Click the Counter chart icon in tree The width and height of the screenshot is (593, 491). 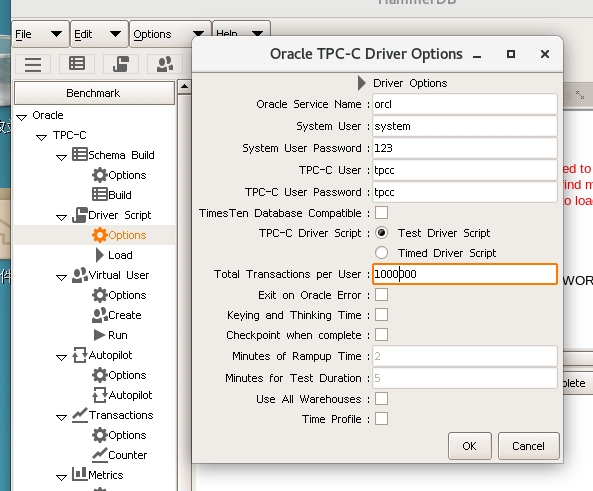(100, 455)
